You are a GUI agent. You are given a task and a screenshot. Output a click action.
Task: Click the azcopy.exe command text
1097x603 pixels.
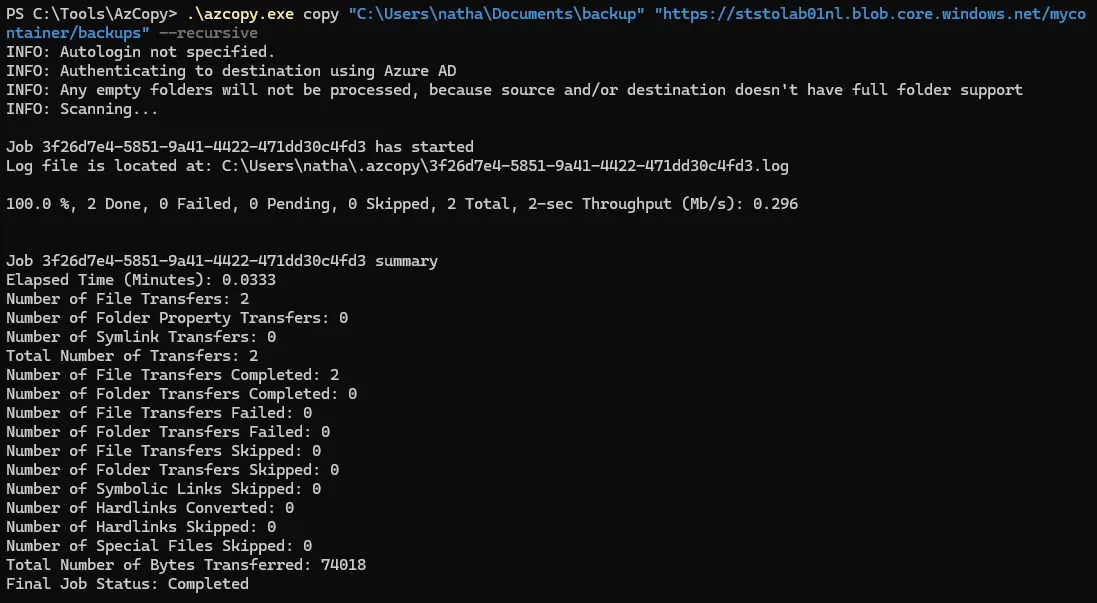pos(240,14)
